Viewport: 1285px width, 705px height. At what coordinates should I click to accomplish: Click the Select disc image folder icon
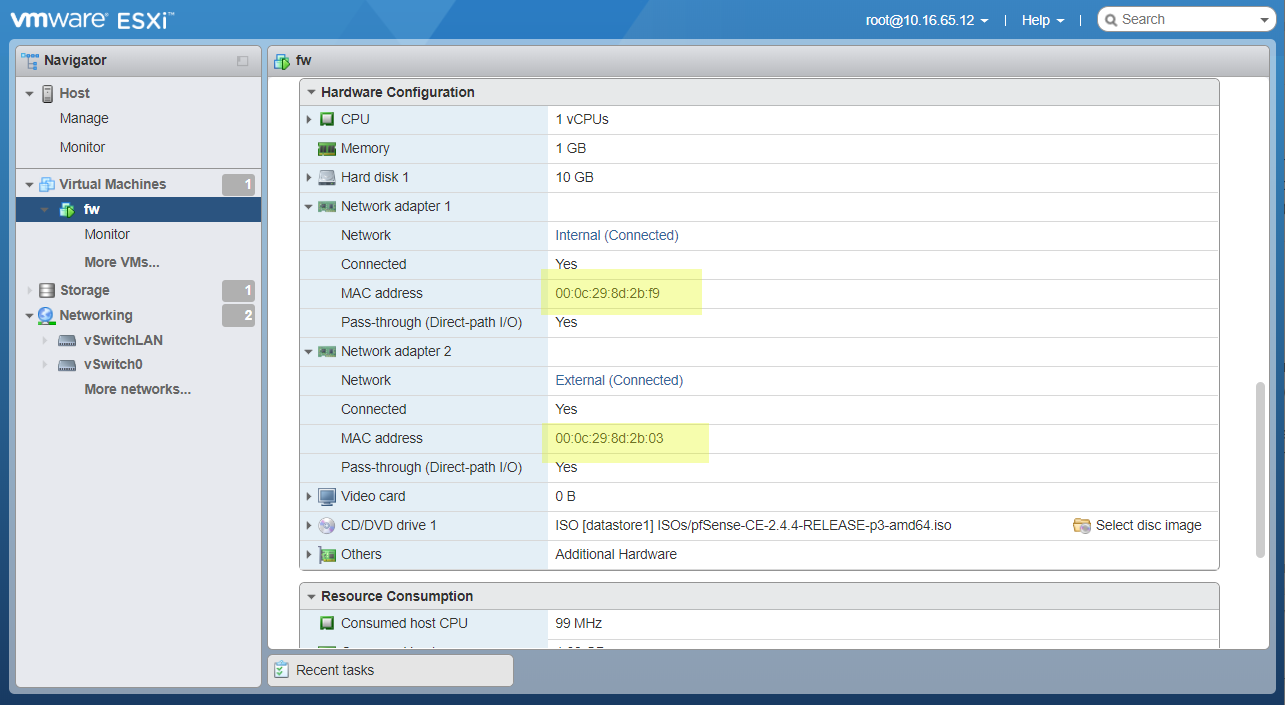[1081, 525]
